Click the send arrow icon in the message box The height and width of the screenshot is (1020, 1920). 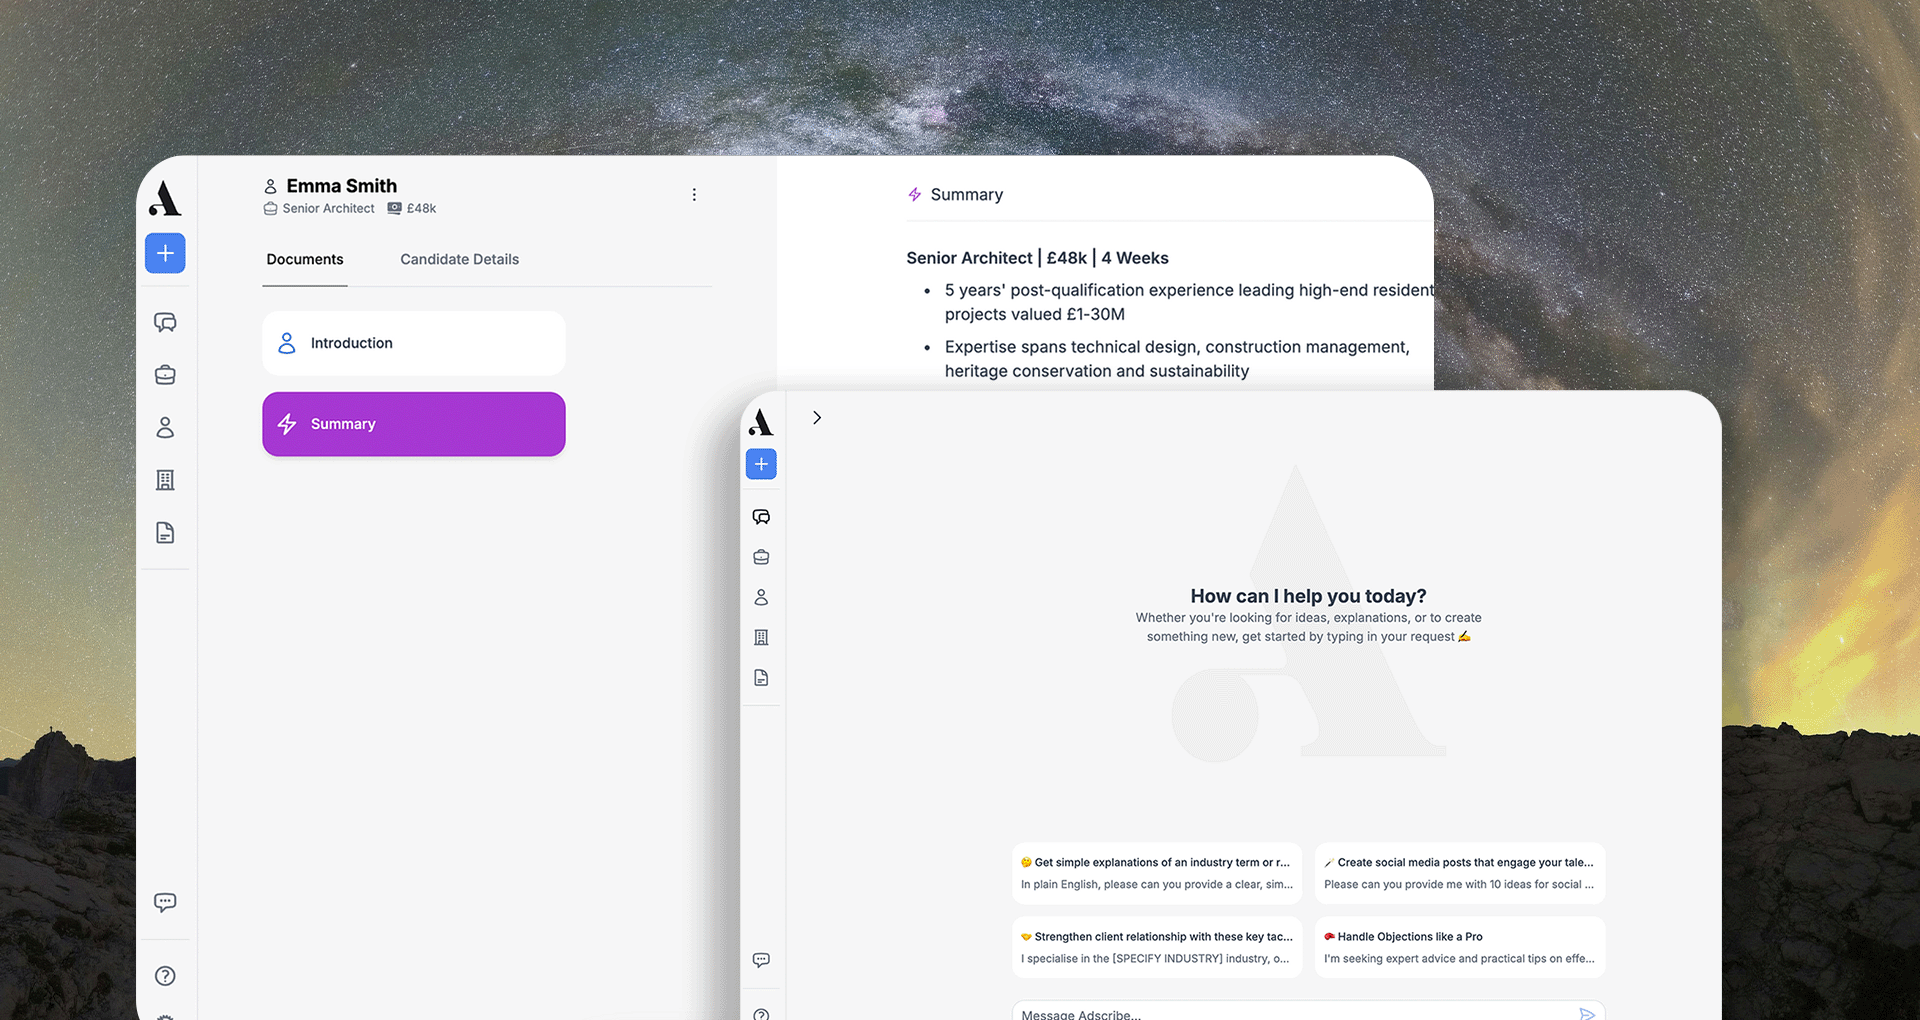(1587, 1014)
